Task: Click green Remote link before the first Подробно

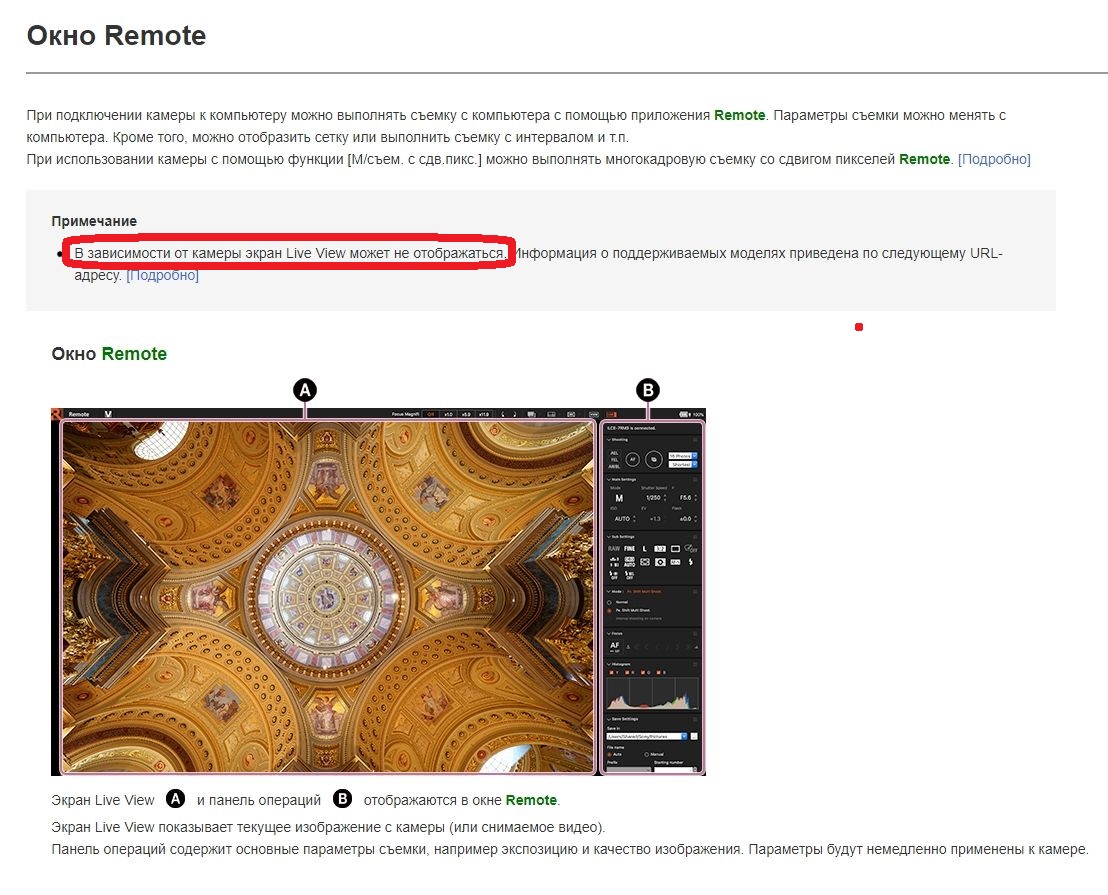Action: pyautogui.click(x=924, y=159)
